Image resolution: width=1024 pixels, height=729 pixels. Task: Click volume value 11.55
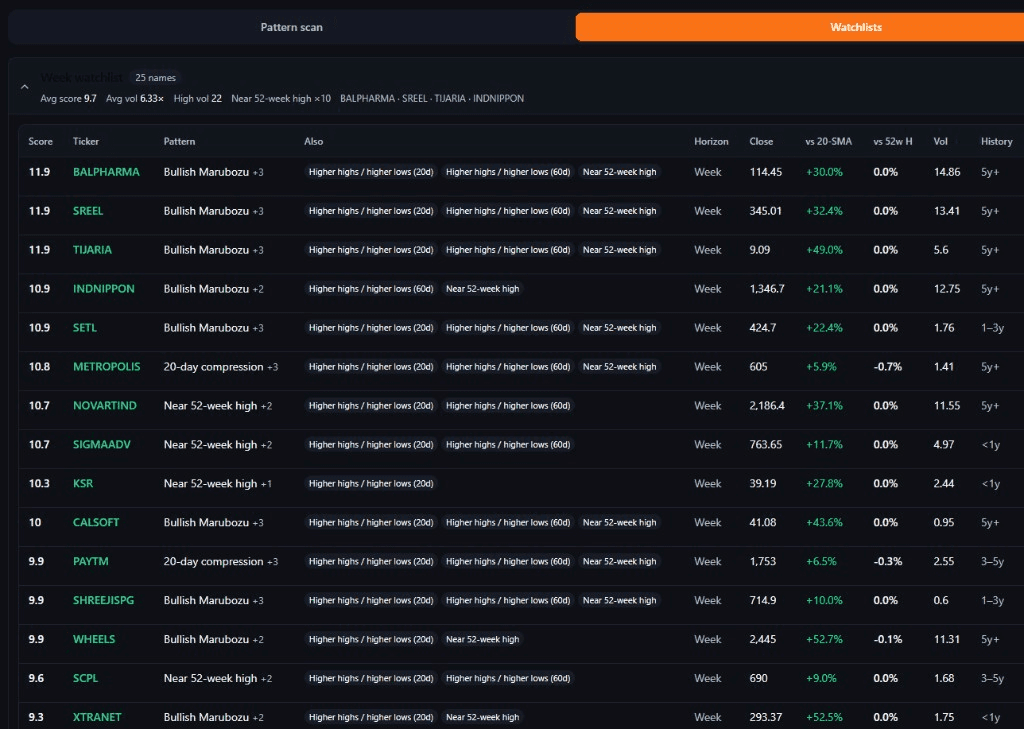[x=947, y=406]
